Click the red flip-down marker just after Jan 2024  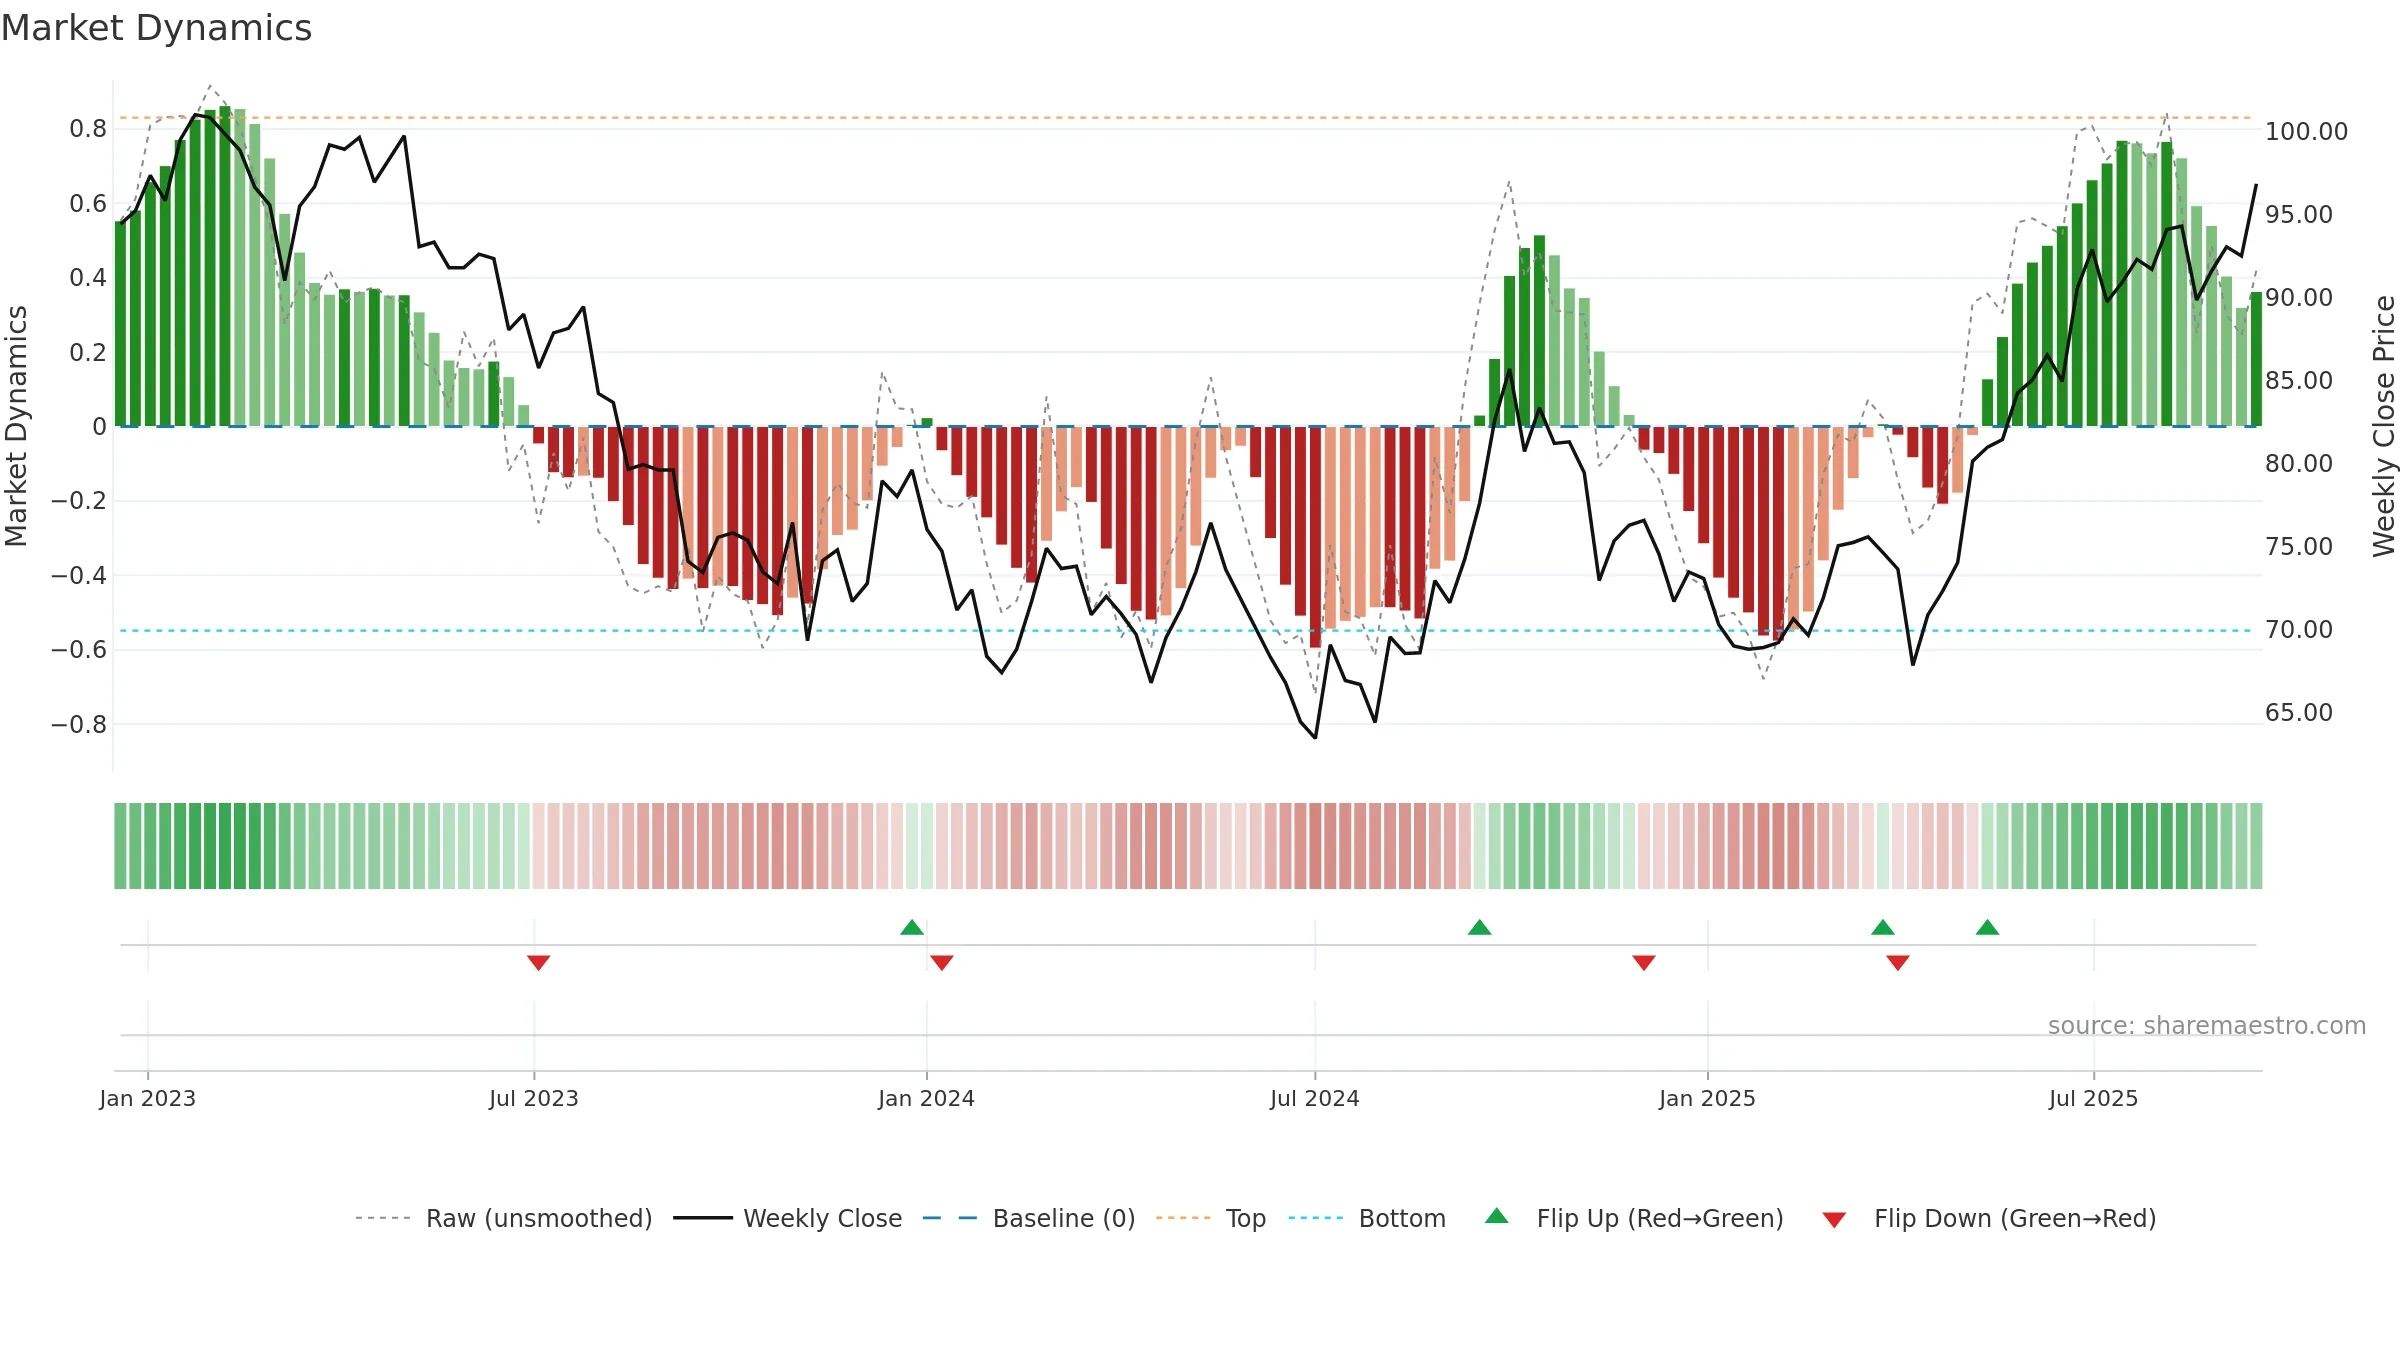[x=942, y=962]
